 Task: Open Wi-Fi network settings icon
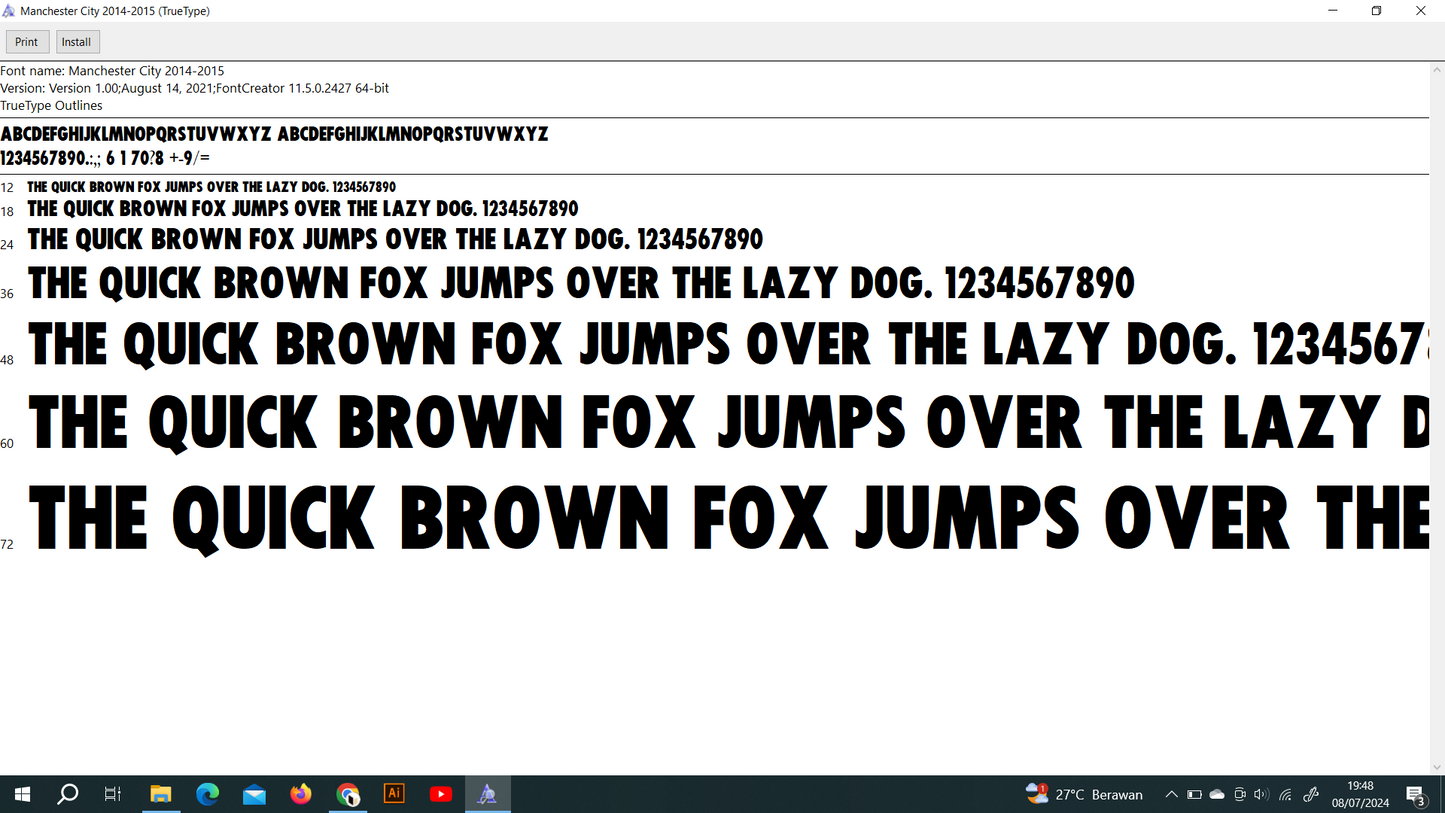tap(1286, 794)
